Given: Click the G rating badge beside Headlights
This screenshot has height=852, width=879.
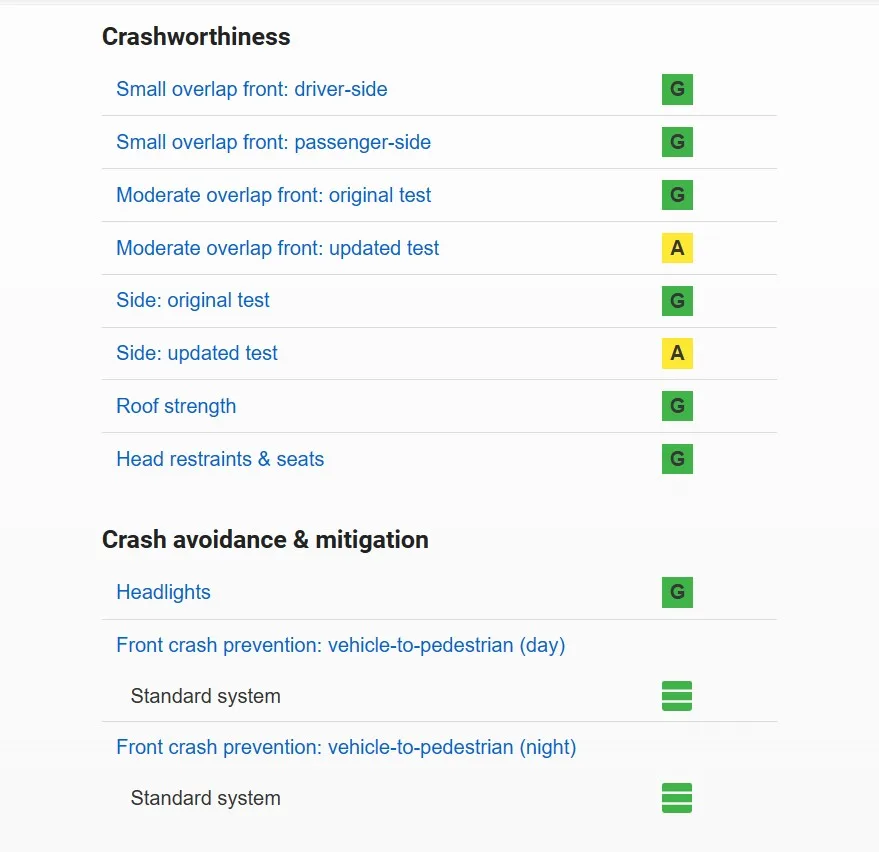Looking at the screenshot, I should point(677,592).
